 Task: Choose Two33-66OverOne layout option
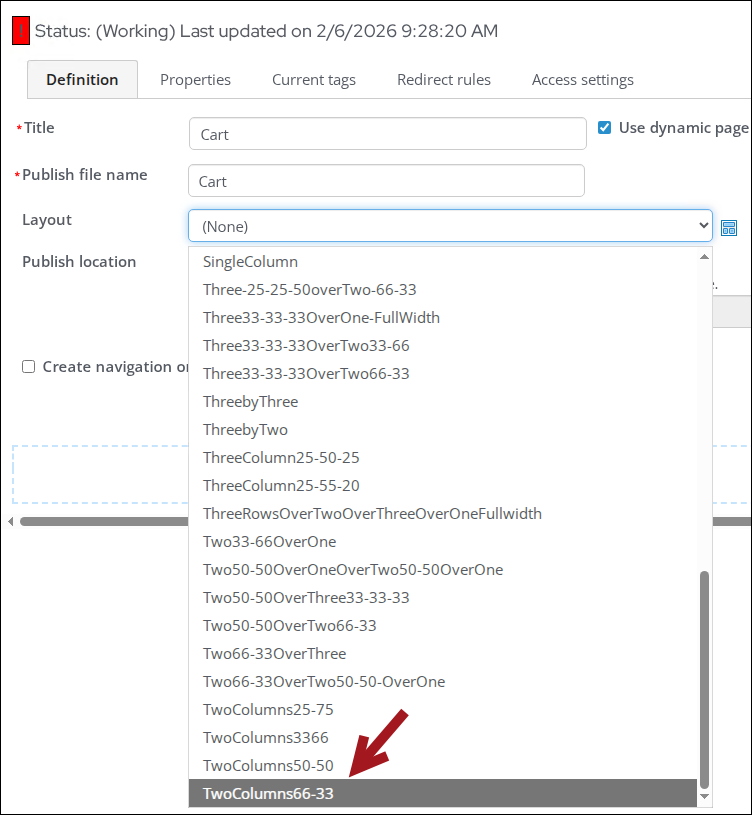tap(269, 542)
